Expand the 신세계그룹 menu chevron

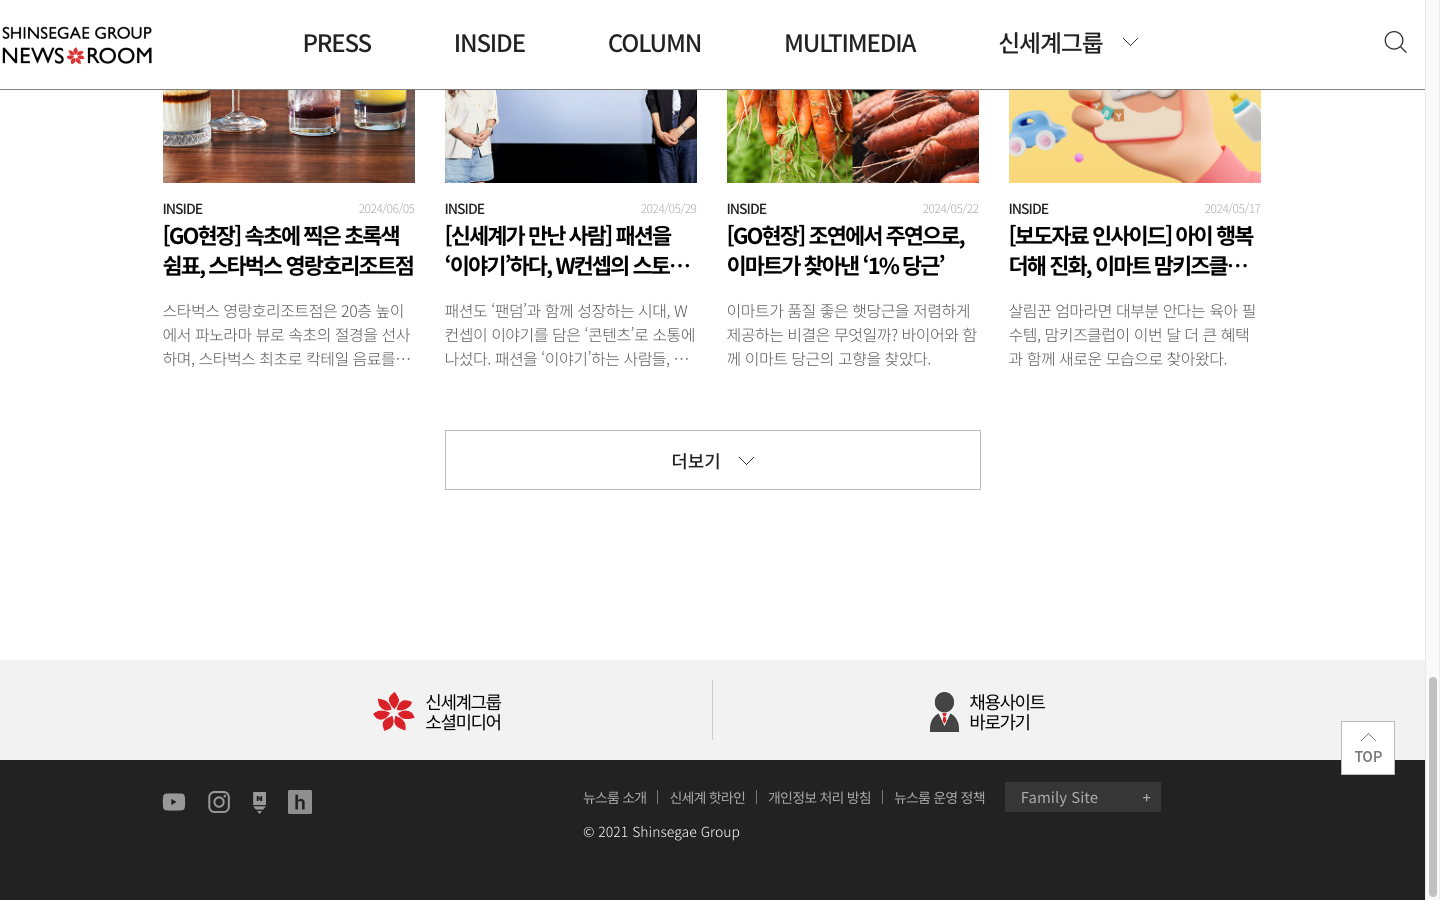(x=1130, y=42)
